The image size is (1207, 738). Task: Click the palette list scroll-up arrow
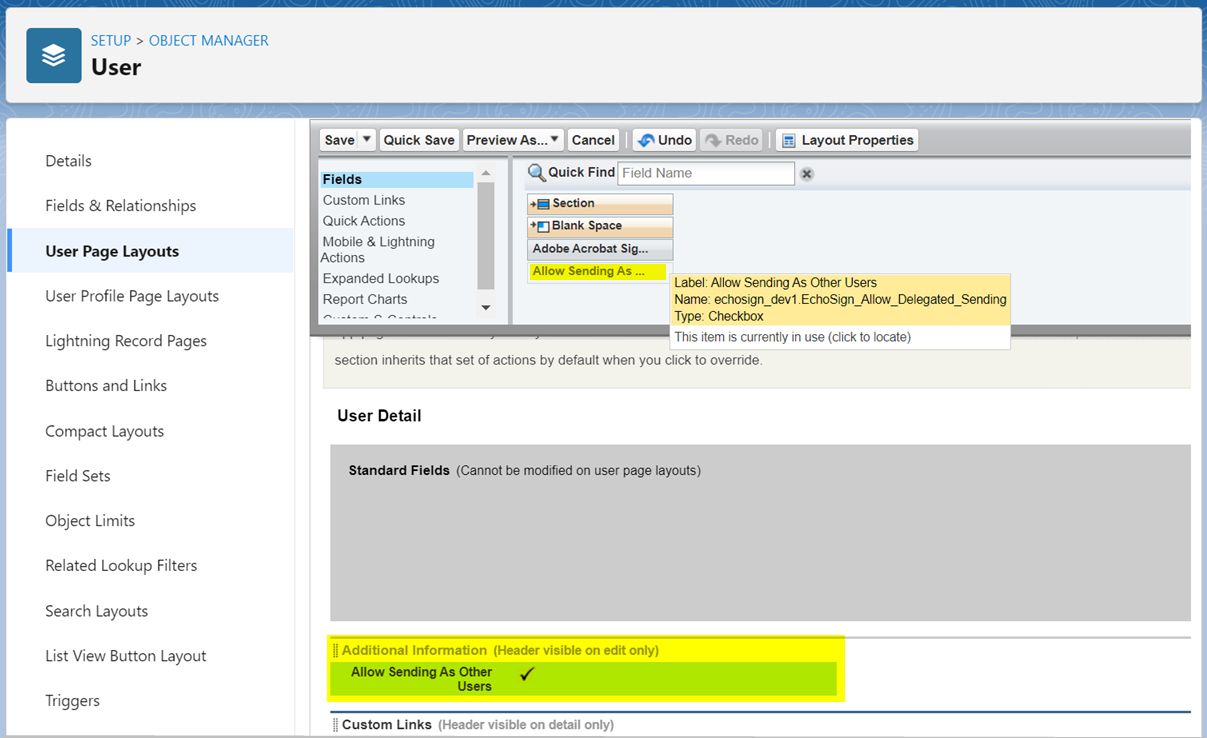(x=486, y=174)
